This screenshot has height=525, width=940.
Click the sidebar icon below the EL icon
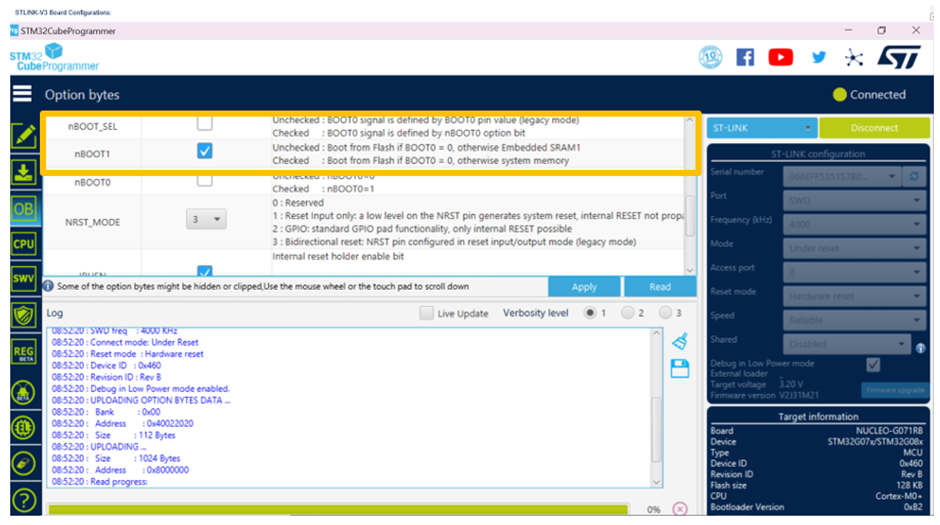coord(24,463)
